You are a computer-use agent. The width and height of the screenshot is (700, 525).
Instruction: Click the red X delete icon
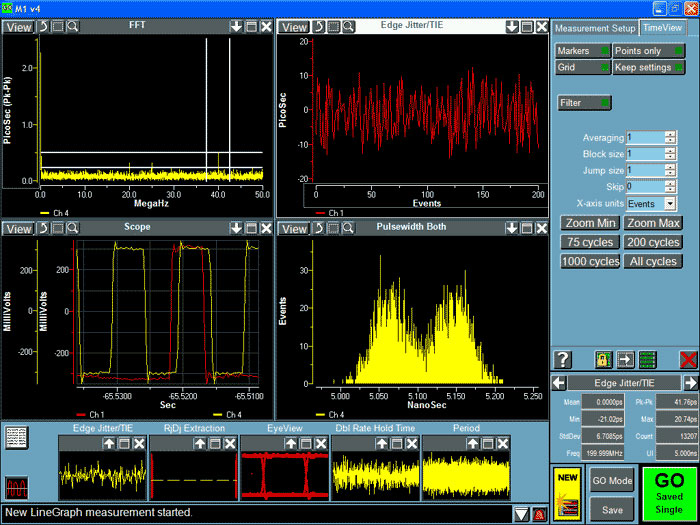pos(688,360)
